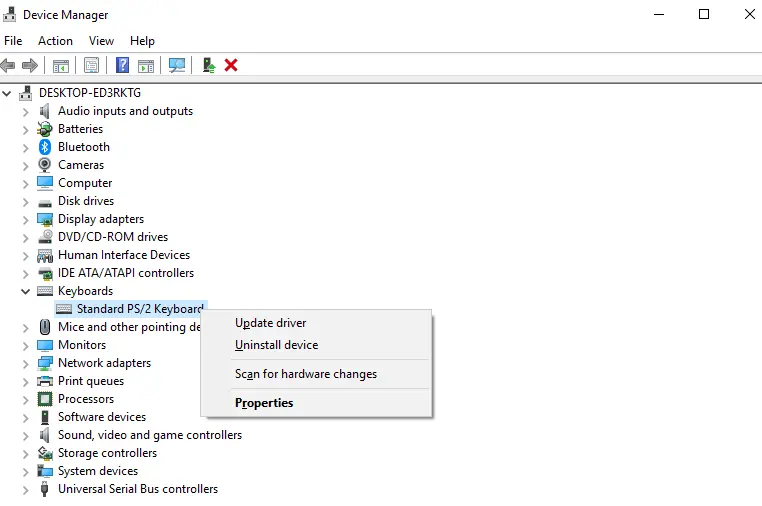The image size is (762, 506).
Task: Click the Properties sheet toolbar icon
Action: pyautogui.click(x=91, y=65)
